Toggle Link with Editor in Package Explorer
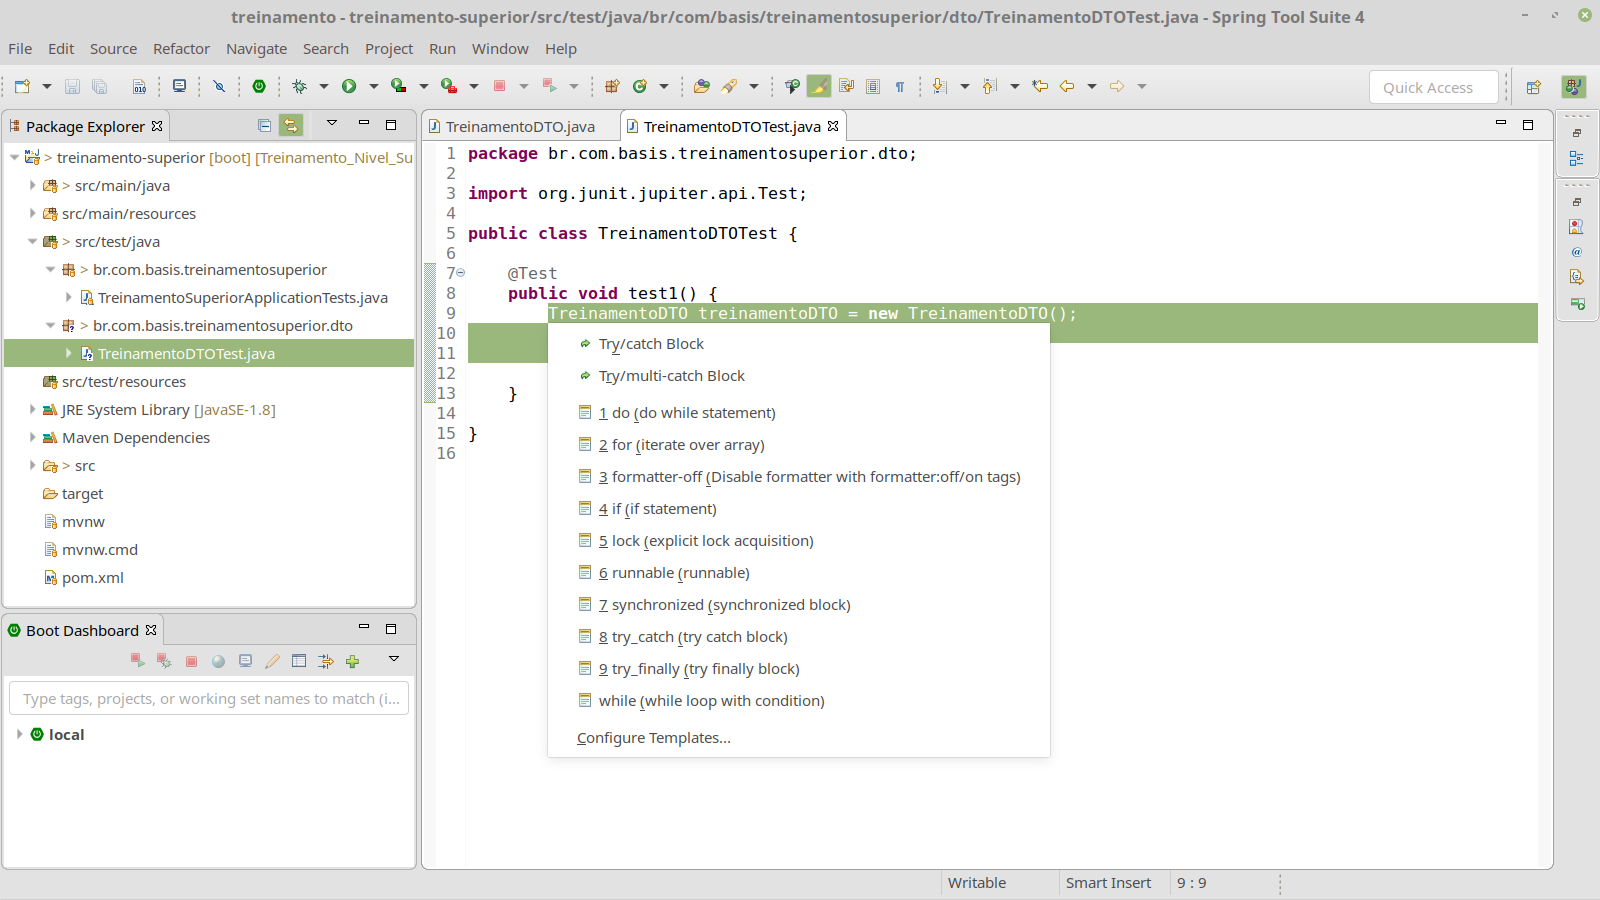Viewport: 1600px width, 900px height. 291,125
